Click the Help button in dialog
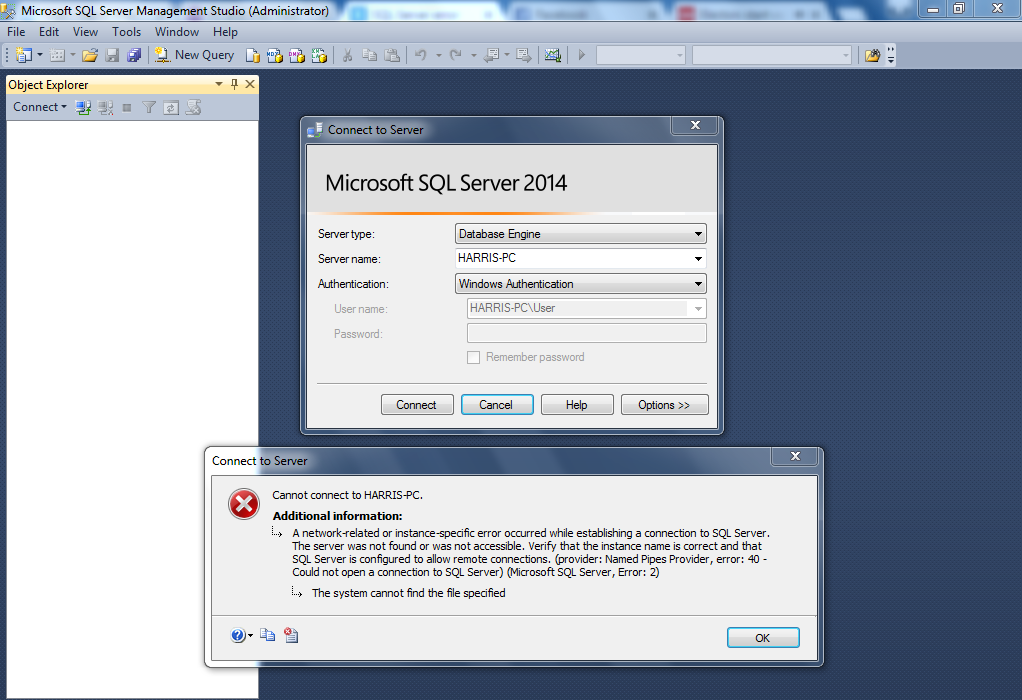Image resolution: width=1022 pixels, height=700 pixels. coord(577,405)
